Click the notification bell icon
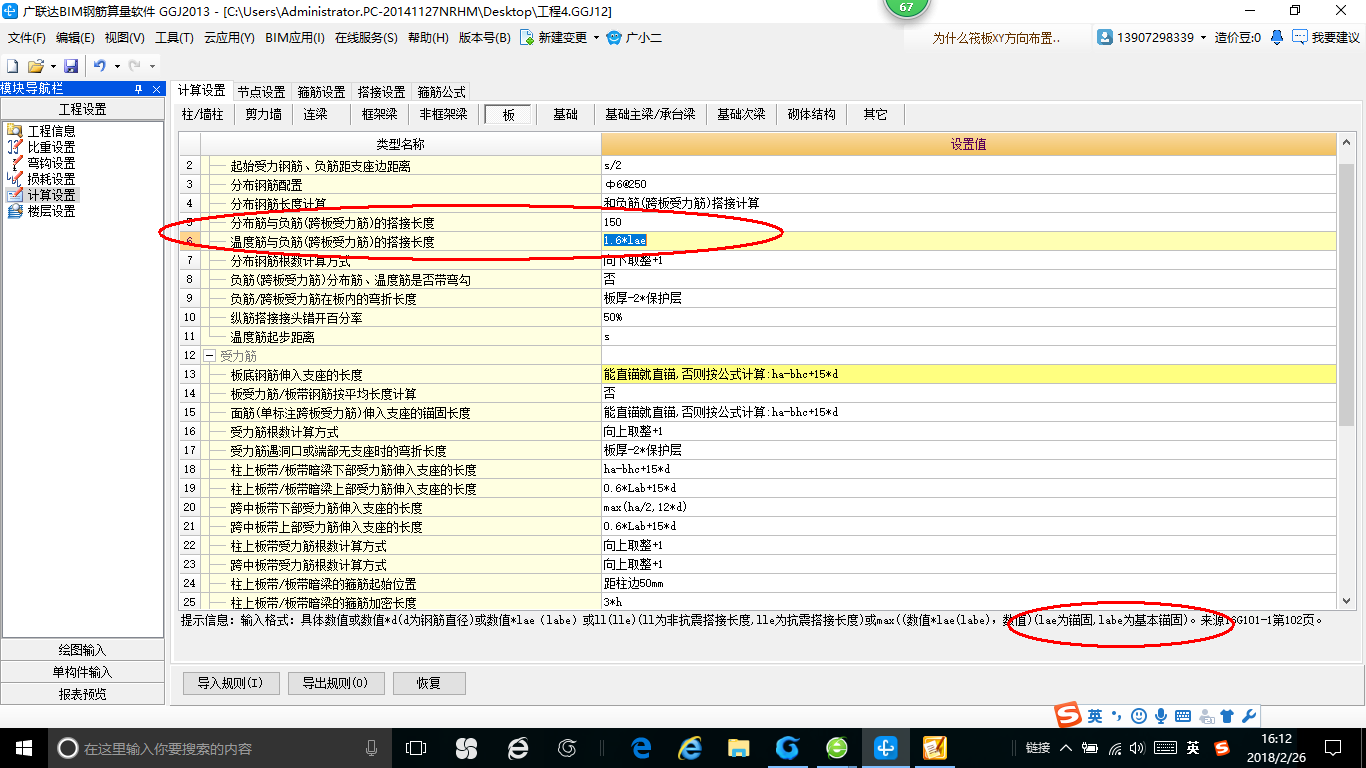 [x=1277, y=37]
